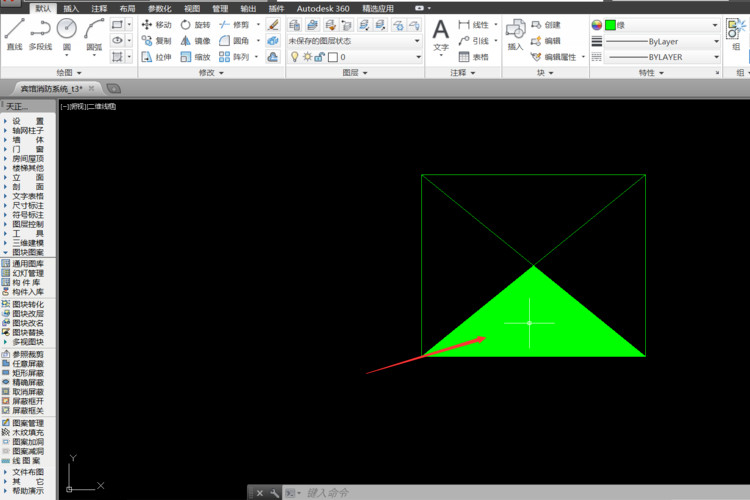Viewport: 750px width, 500px height.
Task: Click the 移动 move tool
Action: click(x=156, y=24)
